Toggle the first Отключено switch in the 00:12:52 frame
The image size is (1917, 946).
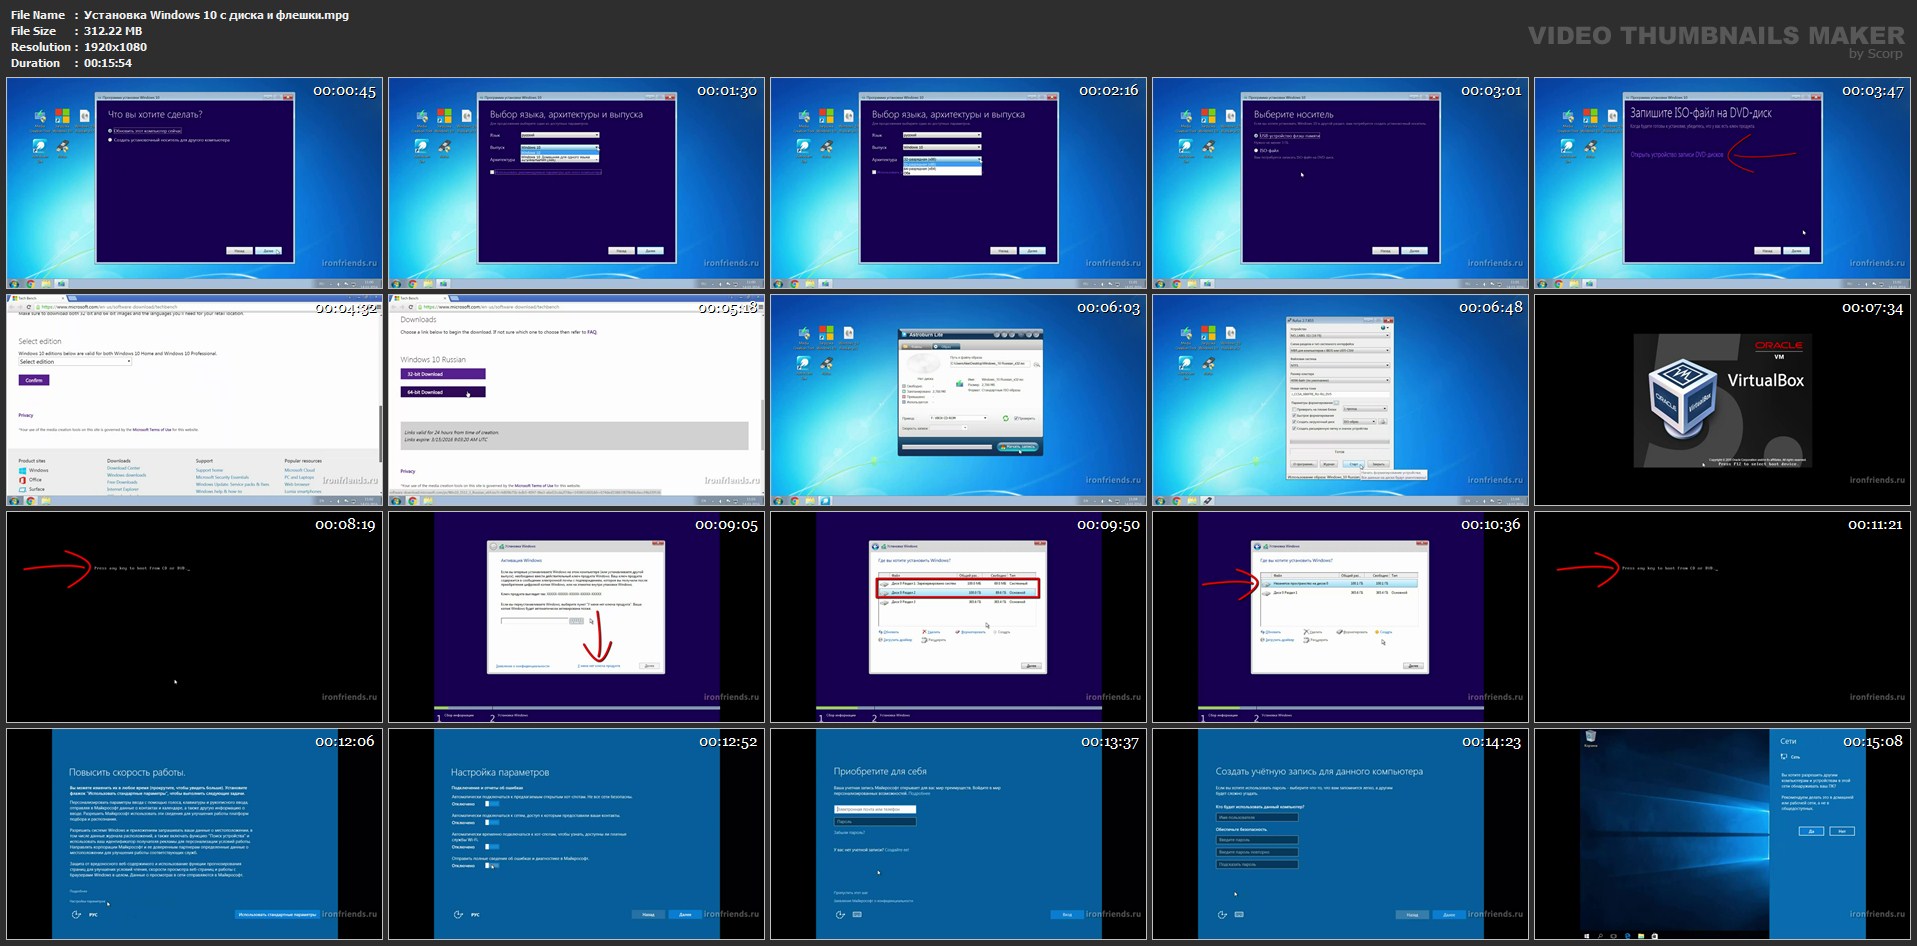coord(491,803)
